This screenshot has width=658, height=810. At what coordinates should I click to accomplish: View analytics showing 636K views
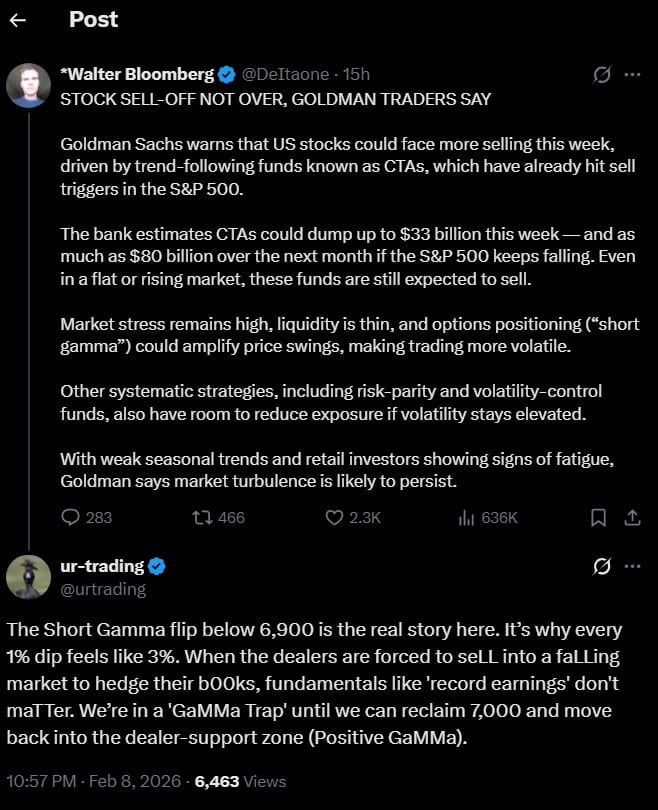coord(465,517)
